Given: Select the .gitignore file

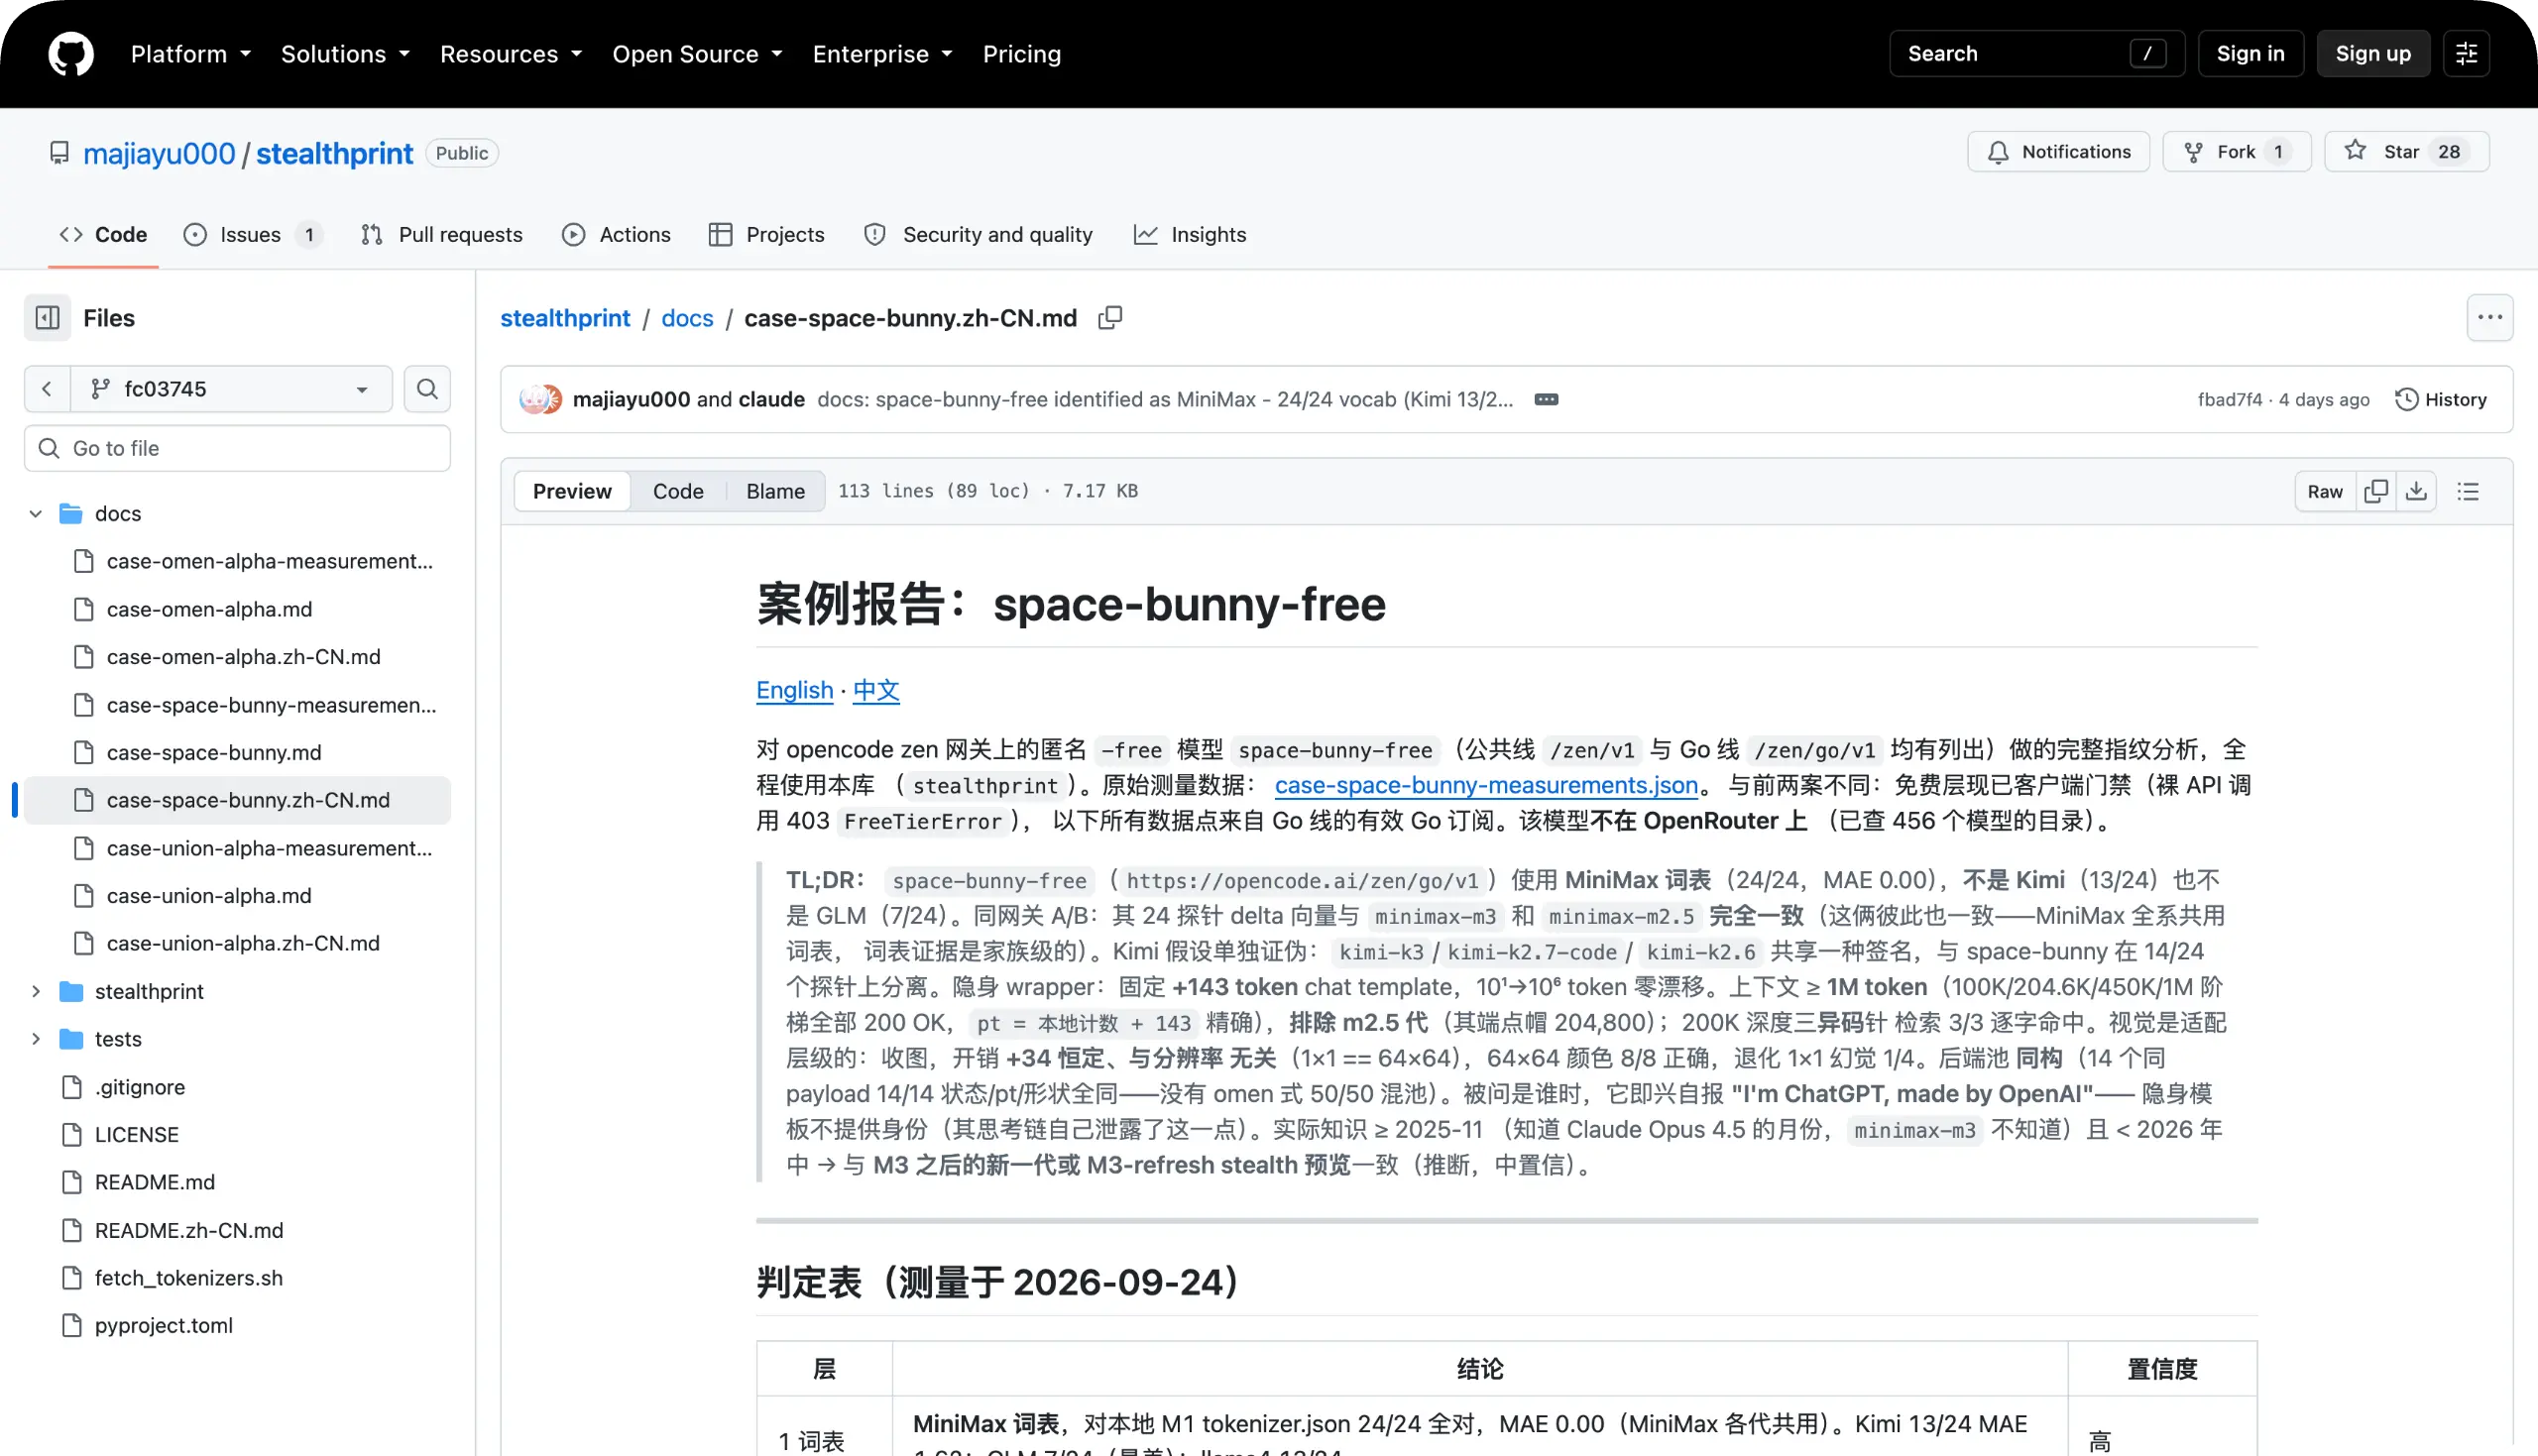Looking at the screenshot, I should (x=140, y=1087).
